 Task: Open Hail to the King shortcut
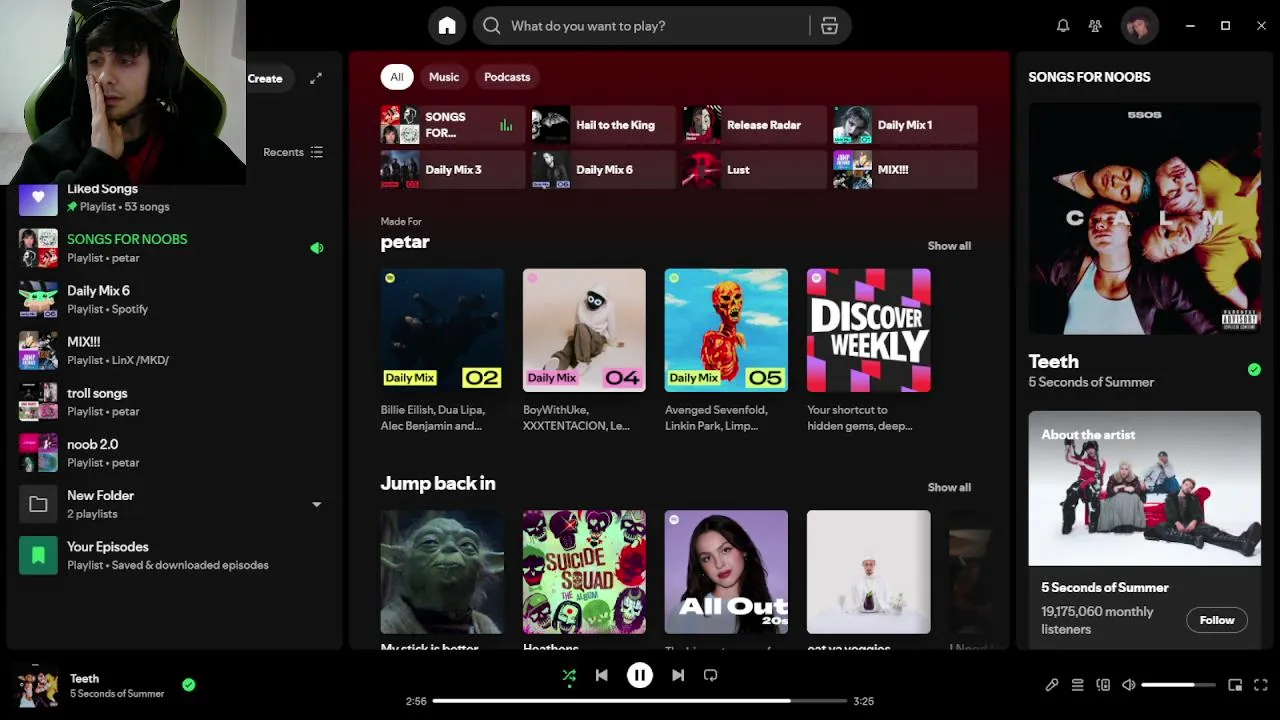click(602, 125)
